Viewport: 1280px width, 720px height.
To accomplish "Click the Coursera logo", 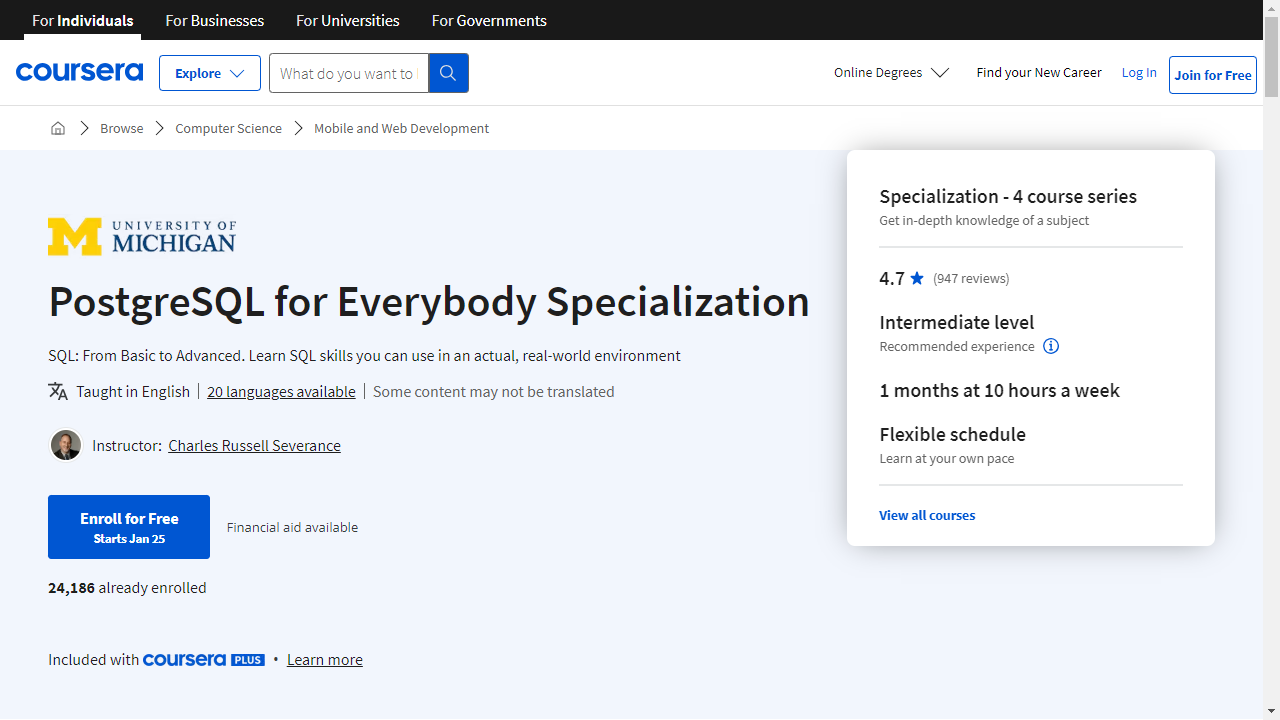I will 79,73.
